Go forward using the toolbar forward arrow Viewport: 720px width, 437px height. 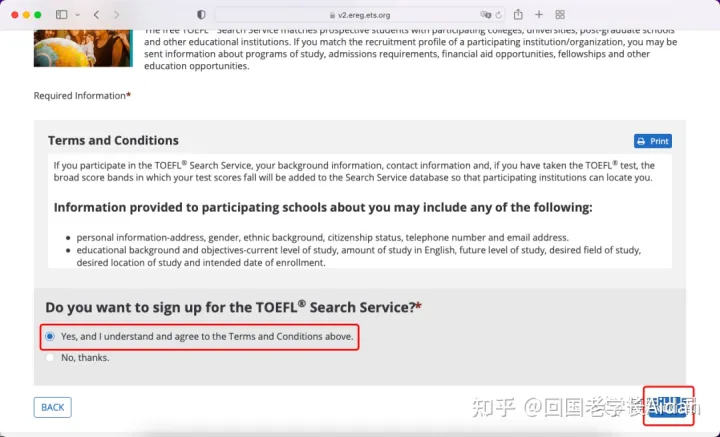116,15
